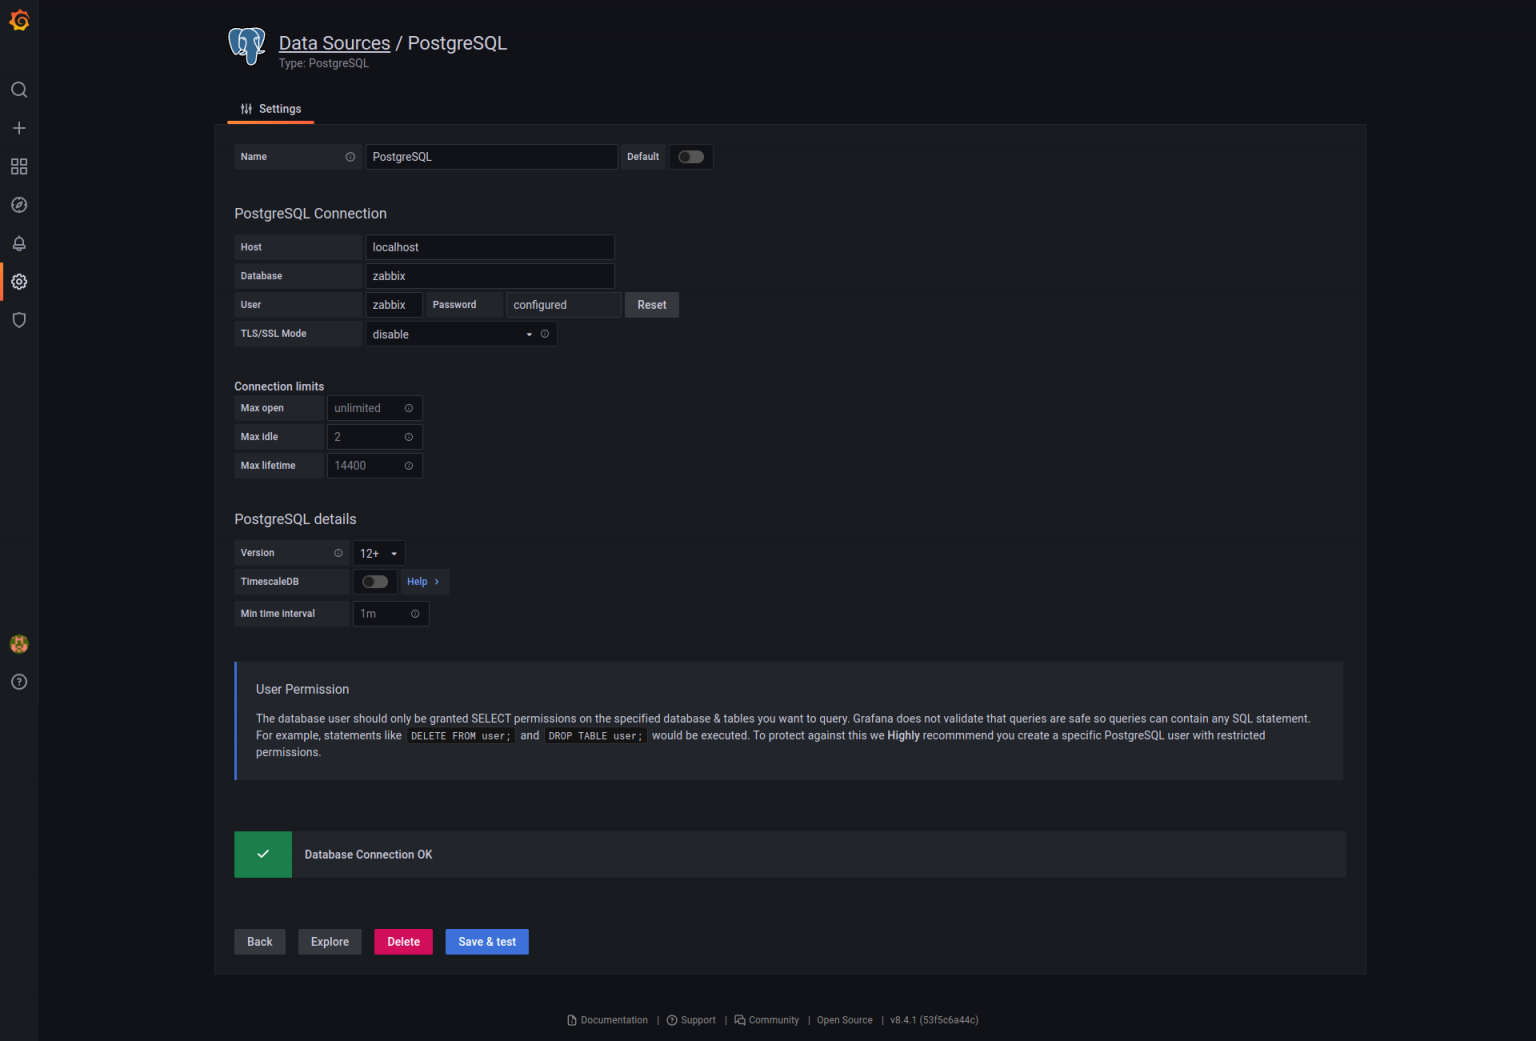The height and width of the screenshot is (1041, 1536).
Task: Open the user profile avatar
Action: click(x=19, y=644)
